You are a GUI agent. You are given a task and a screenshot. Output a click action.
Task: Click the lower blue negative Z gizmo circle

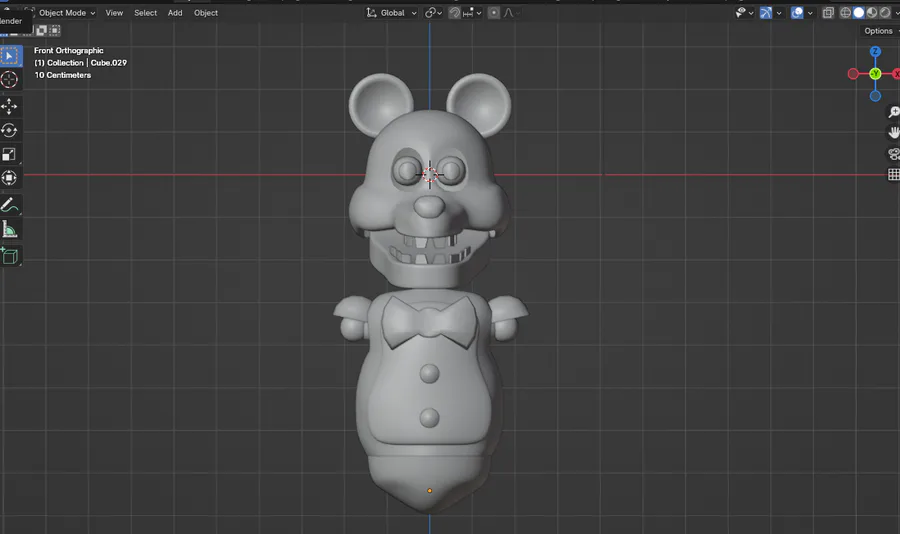[x=875, y=96]
